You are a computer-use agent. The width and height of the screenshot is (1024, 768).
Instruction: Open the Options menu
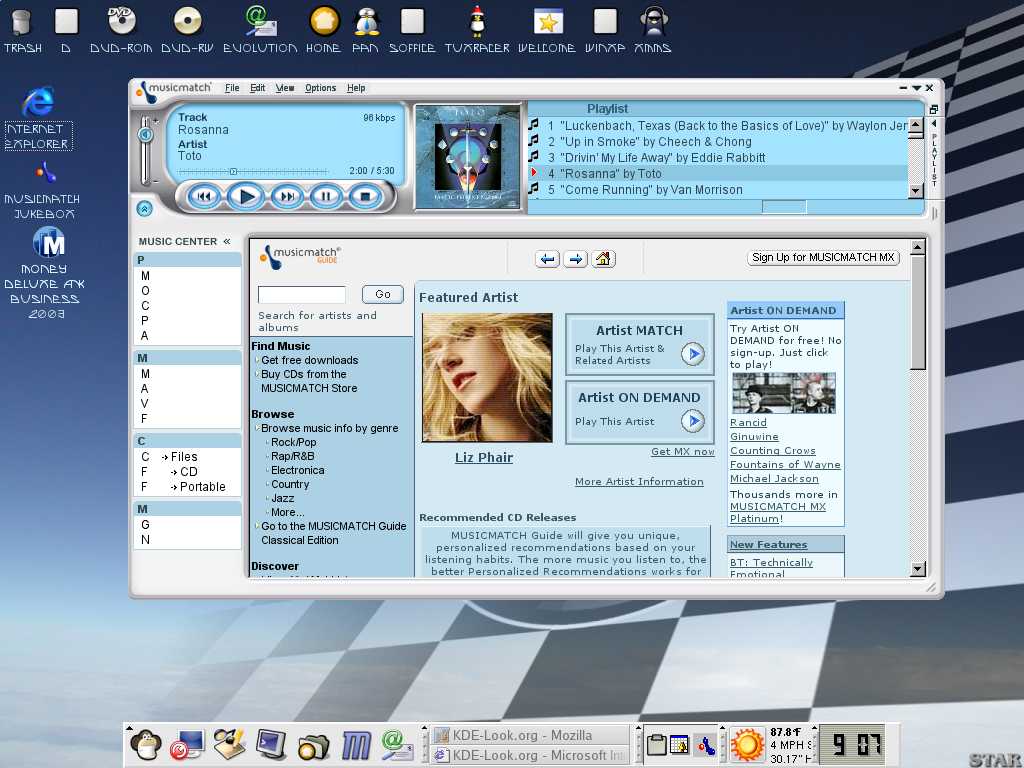pyautogui.click(x=320, y=88)
